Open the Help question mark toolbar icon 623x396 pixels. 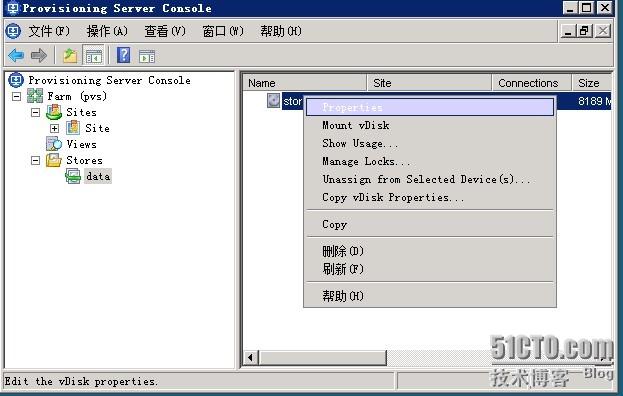coord(124,55)
